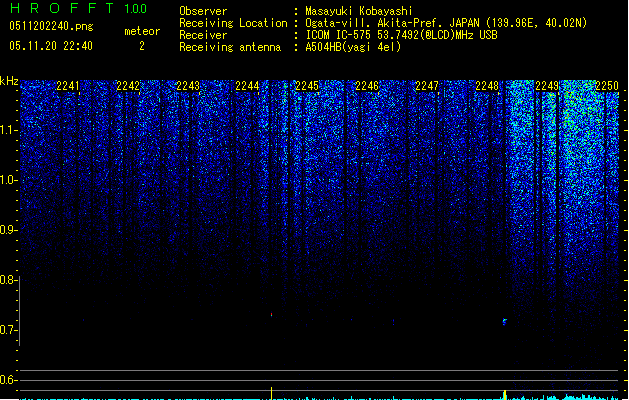Screen dimensions: 629x400
Task: Click the 0.8 frequency axis label
Action: pyautogui.click(x=8, y=280)
